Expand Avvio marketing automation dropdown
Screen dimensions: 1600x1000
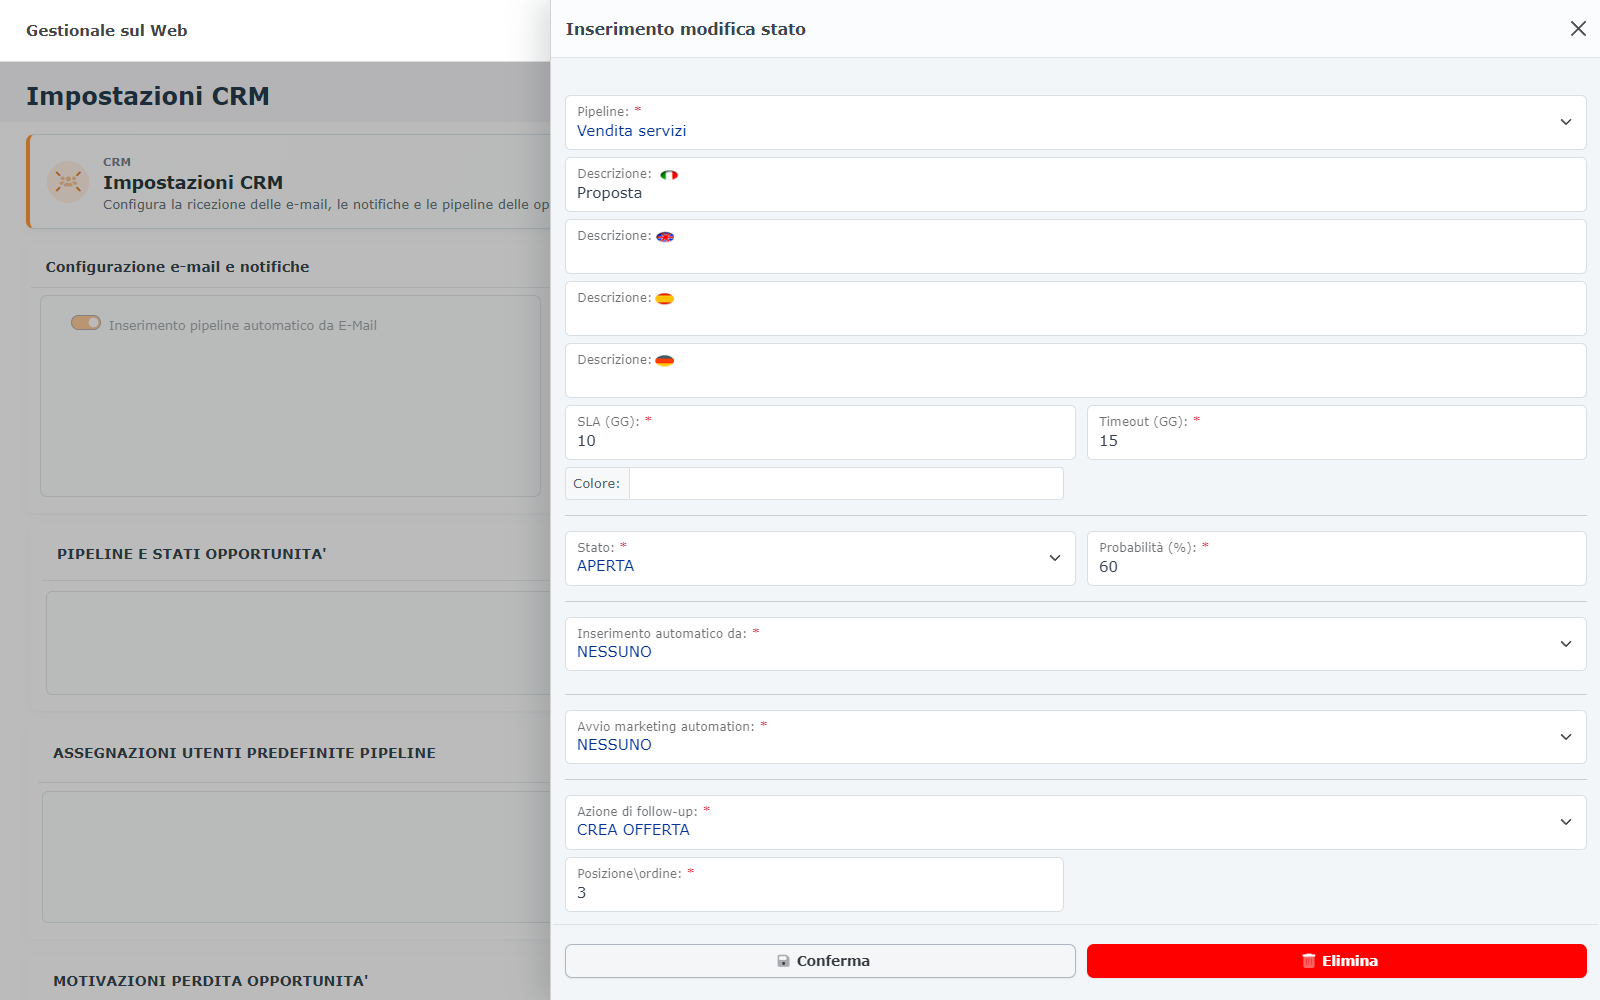click(x=1075, y=737)
